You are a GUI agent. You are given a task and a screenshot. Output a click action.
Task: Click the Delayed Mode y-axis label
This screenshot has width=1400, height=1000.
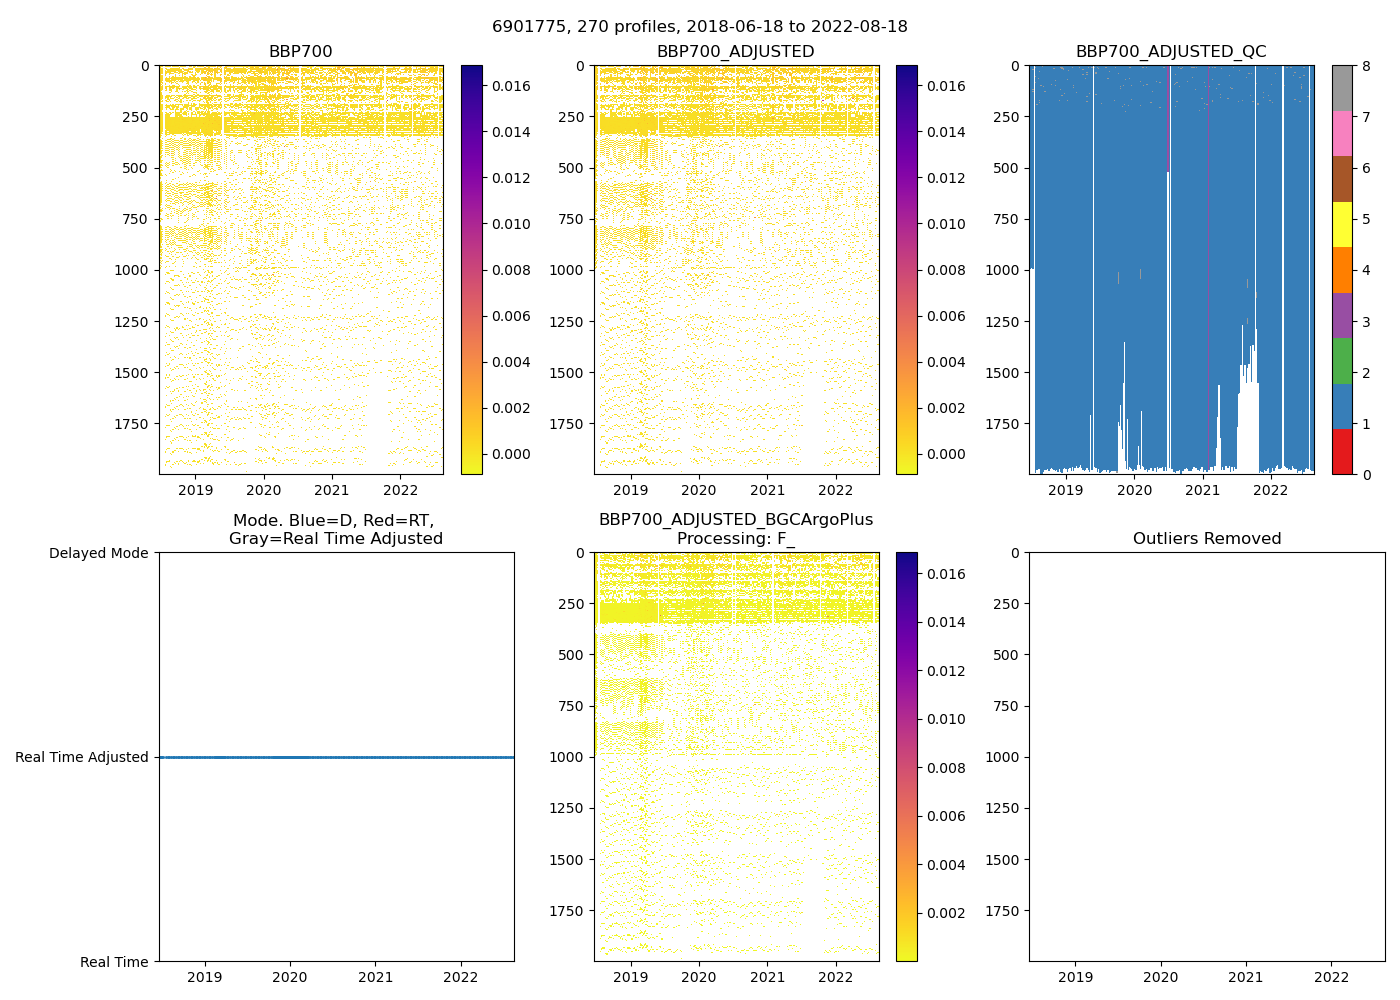[98, 553]
